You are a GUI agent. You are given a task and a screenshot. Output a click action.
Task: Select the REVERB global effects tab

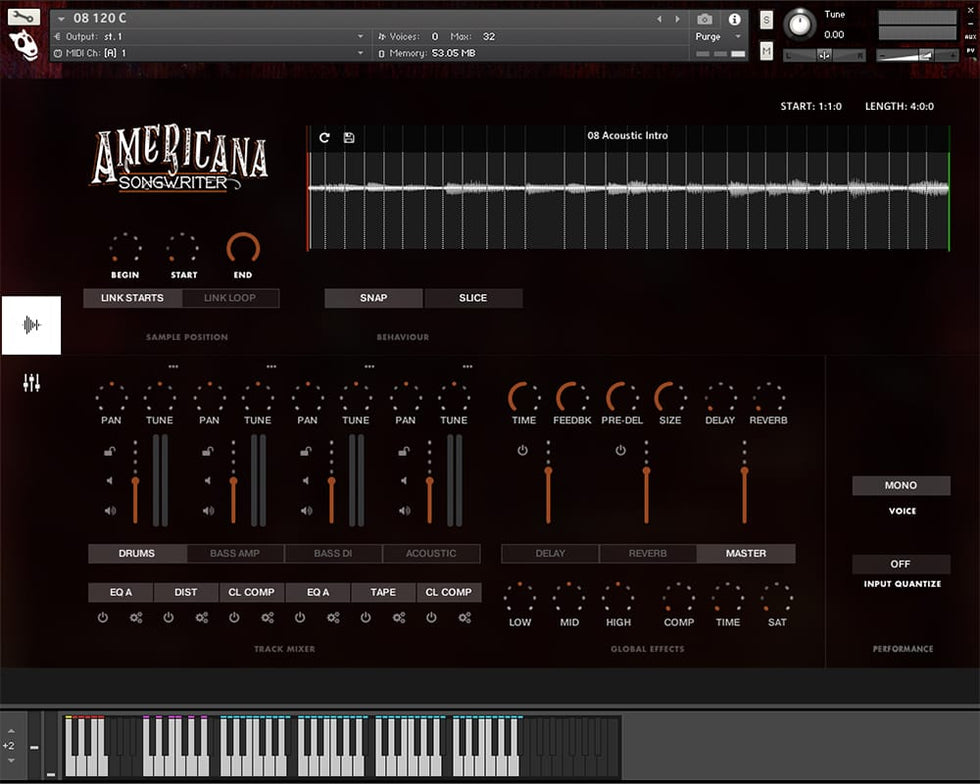pos(647,553)
